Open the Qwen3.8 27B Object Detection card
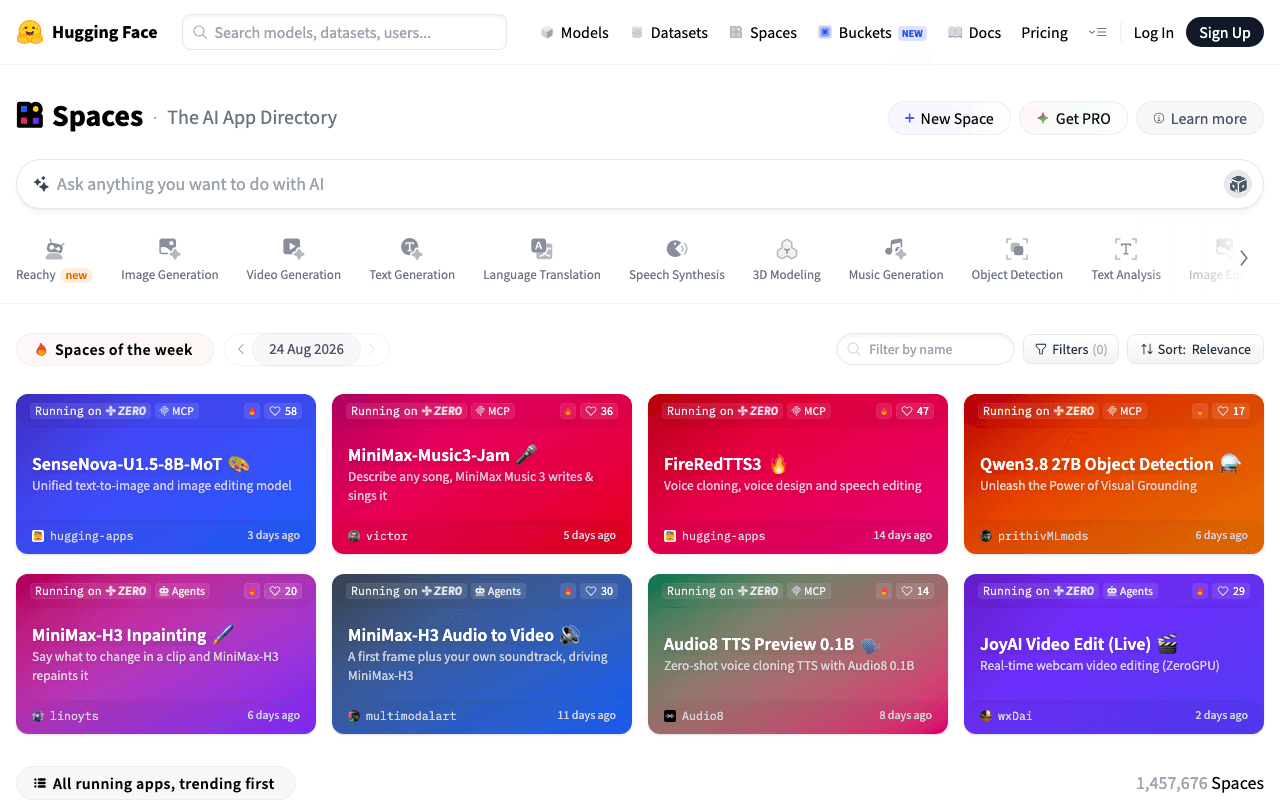The height and width of the screenshot is (800, 1280). click(1114, 474)
